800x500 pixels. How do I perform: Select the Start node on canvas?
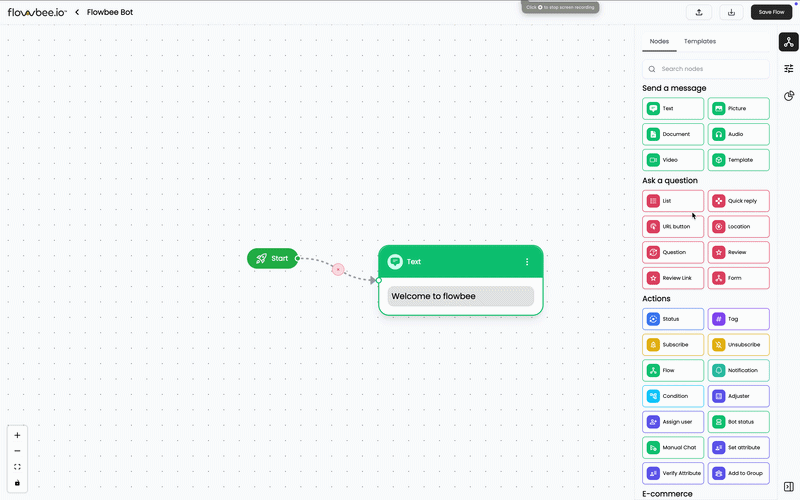(x=272, y=258)
